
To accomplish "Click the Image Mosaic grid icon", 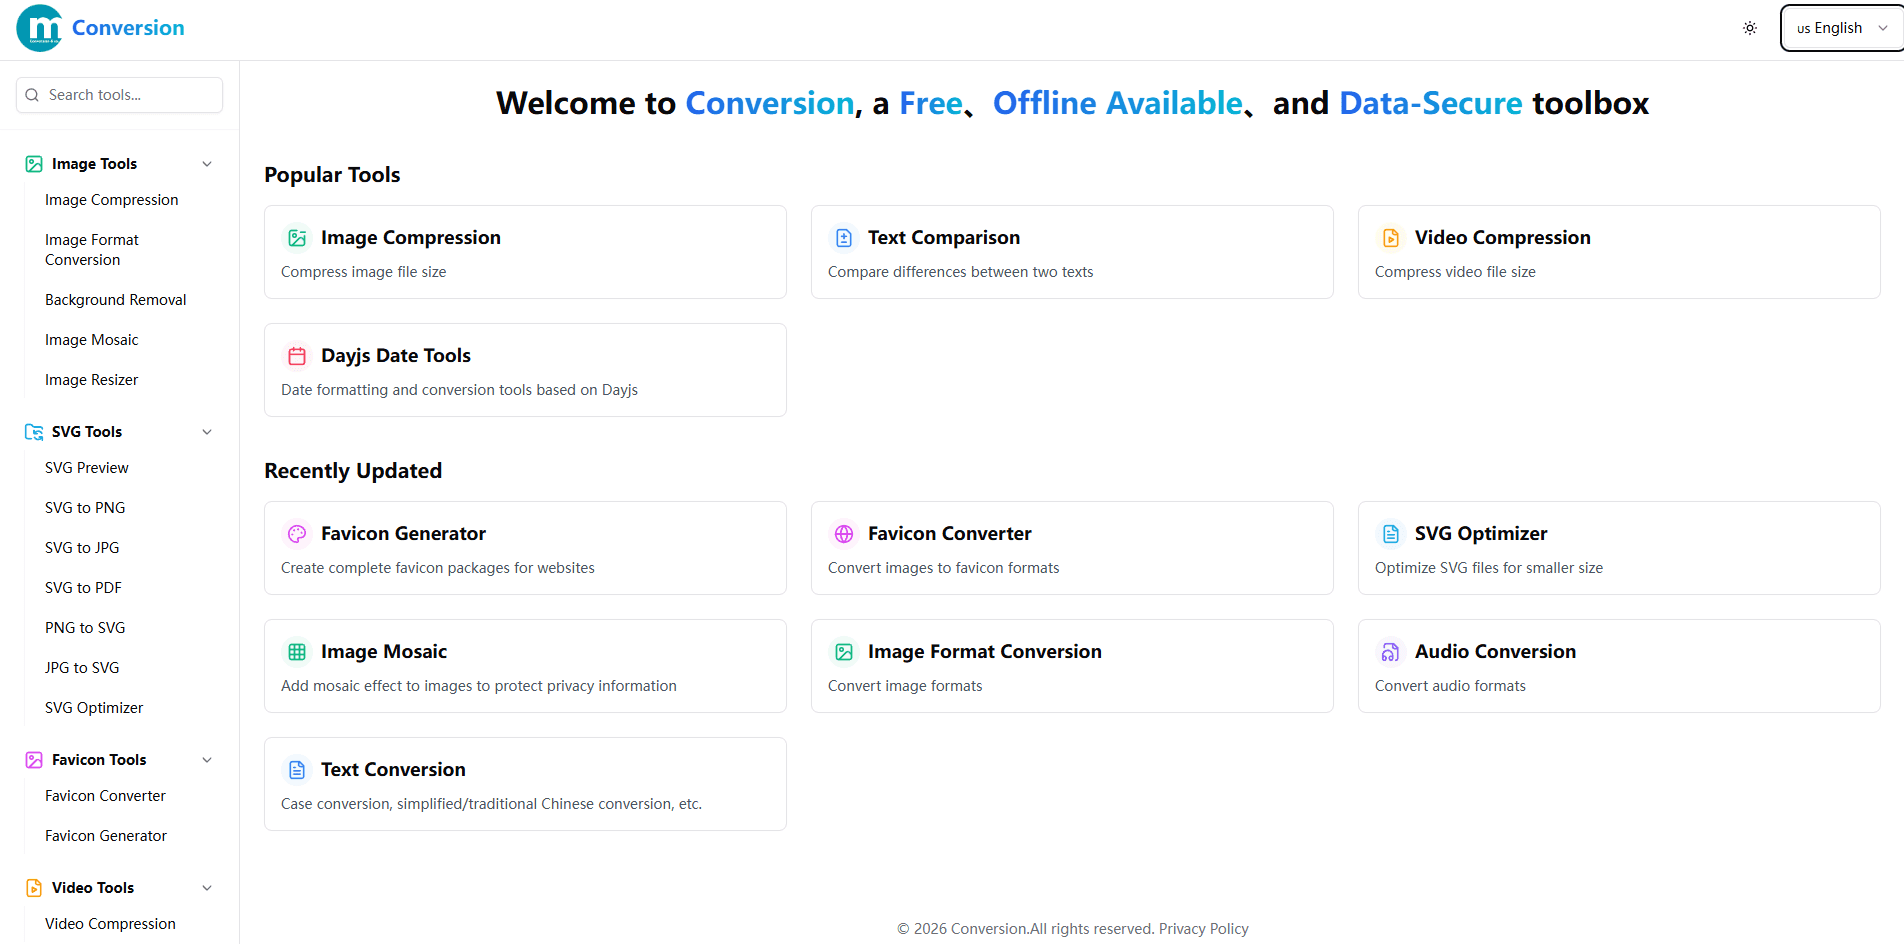I will click(297, 652).
